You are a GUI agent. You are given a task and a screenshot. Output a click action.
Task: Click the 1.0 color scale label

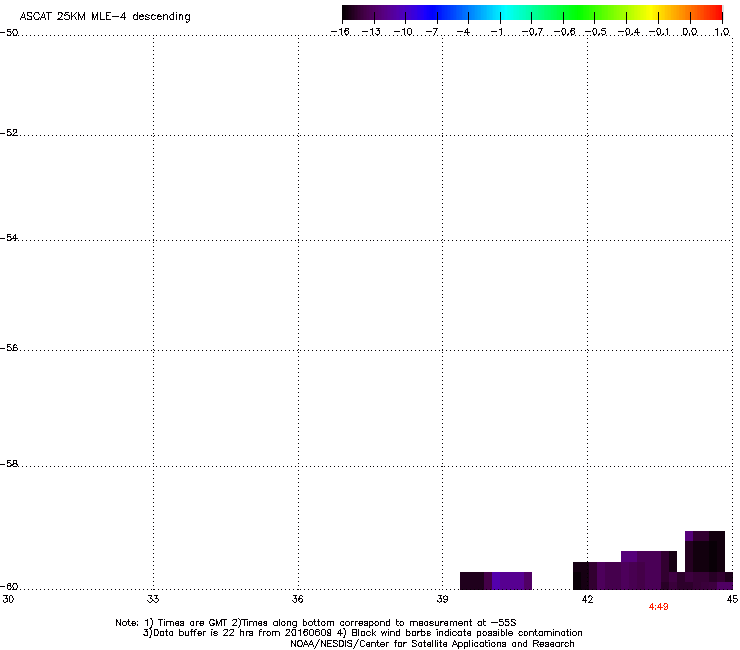click(722, 32)
